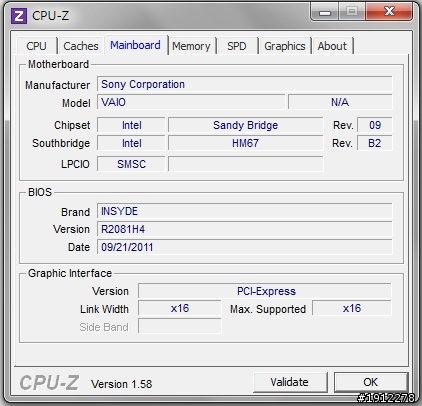Click the Max. Supported x16 field
Image resolution: width=422 pixels, height=406 pixels.
(x=352, y=309)
